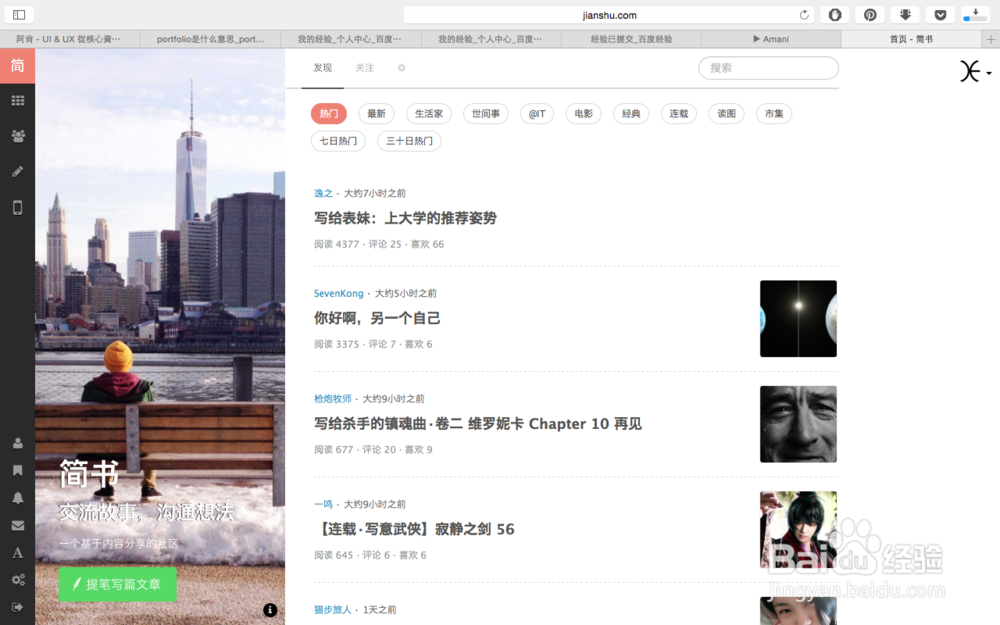Open the bell notifications icon in the sidebar
The width and height of the screenshot is (1000, 625).
(x=16, y=497)
